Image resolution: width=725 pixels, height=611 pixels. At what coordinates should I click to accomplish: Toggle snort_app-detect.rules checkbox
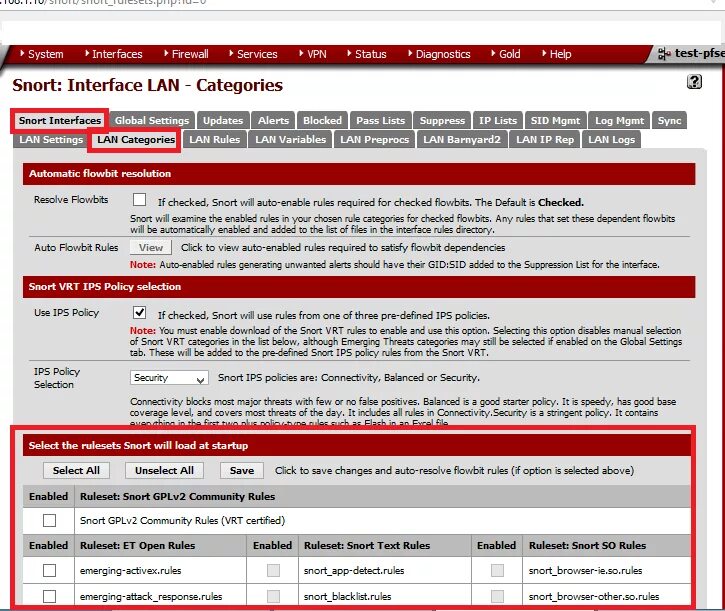[x=273, y=570]
